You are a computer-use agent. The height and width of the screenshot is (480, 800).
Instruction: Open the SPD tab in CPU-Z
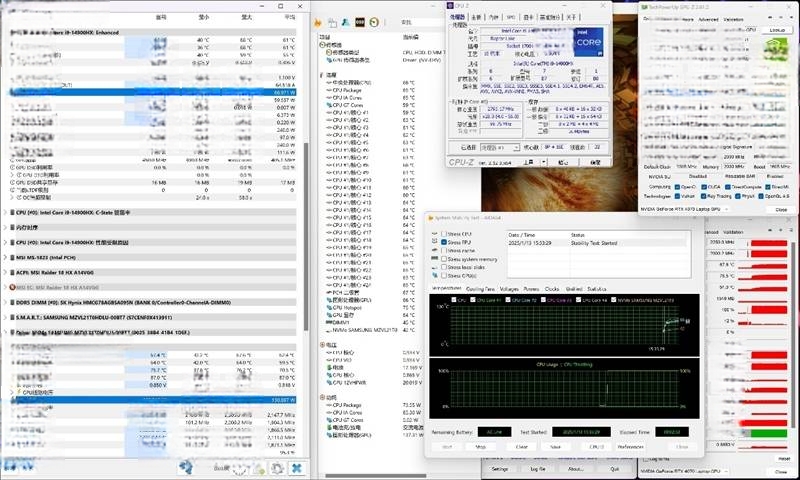pos(511,17)
